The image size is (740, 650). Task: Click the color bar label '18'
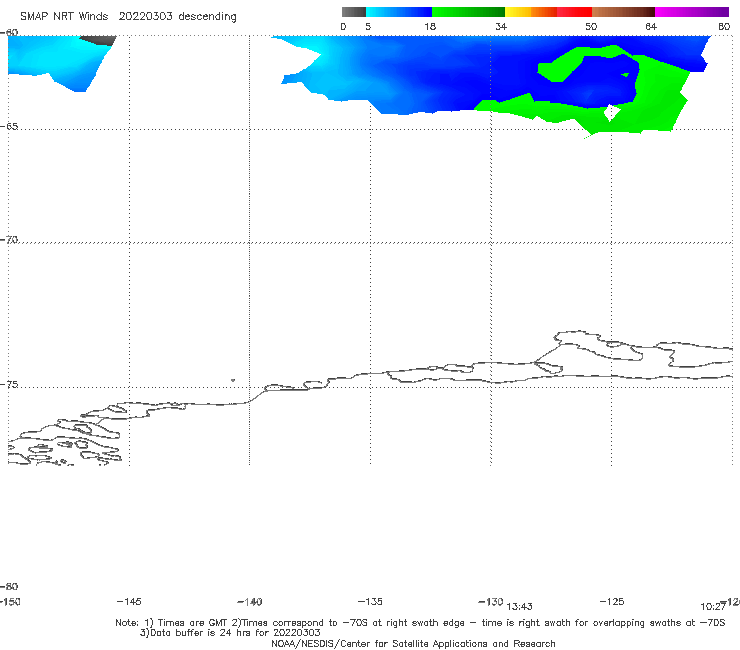pos(430,27)
